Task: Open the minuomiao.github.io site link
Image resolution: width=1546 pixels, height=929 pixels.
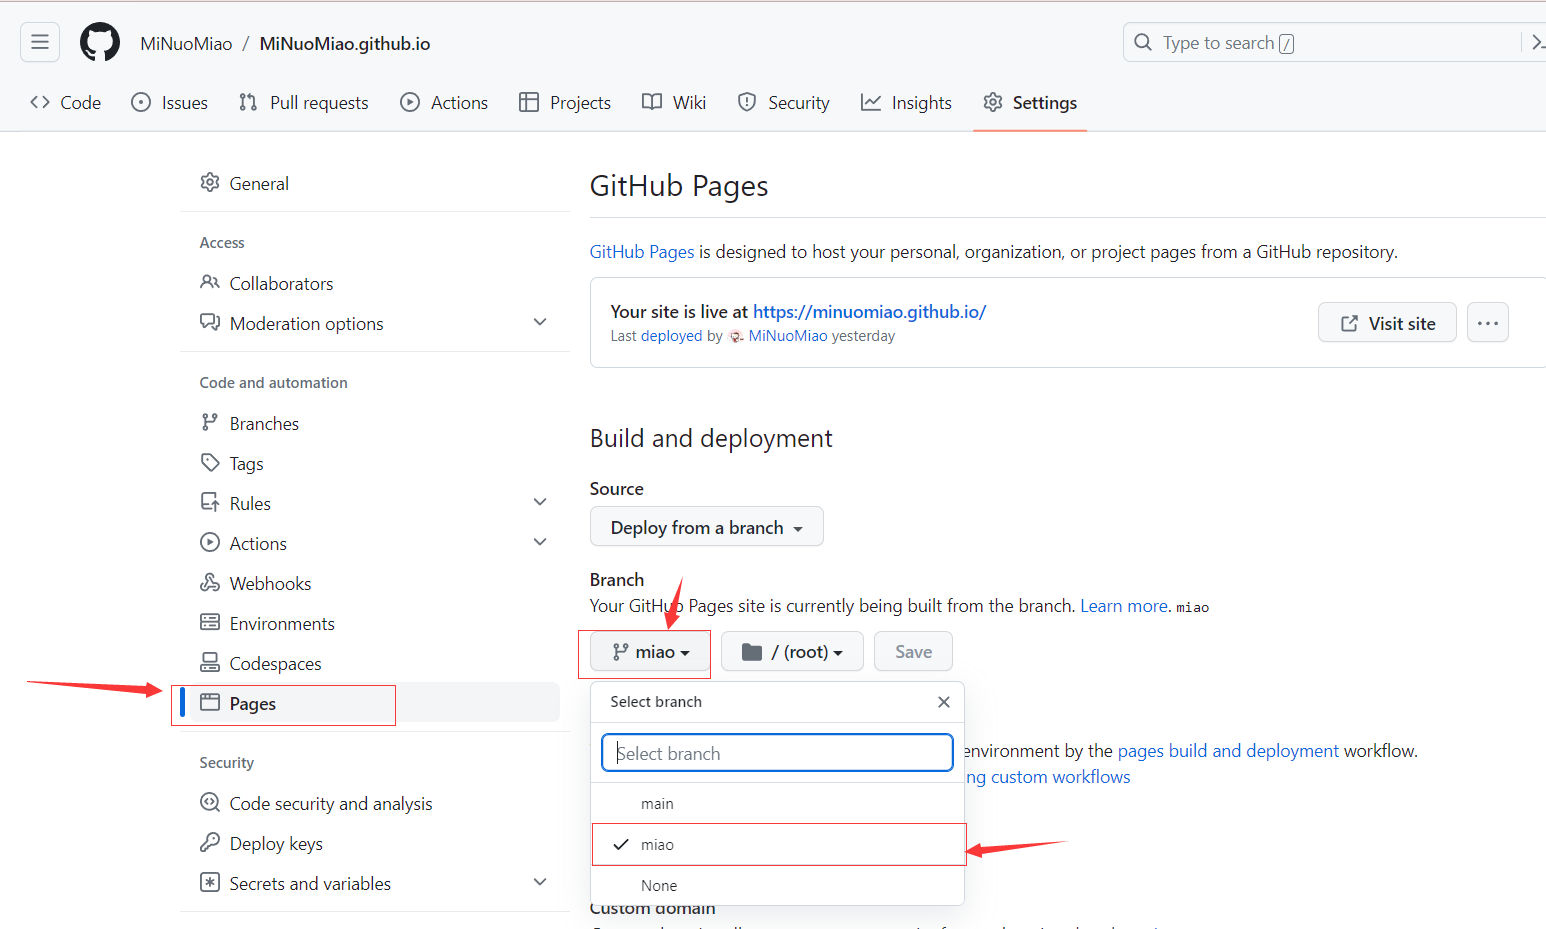Action: [869, 312]
